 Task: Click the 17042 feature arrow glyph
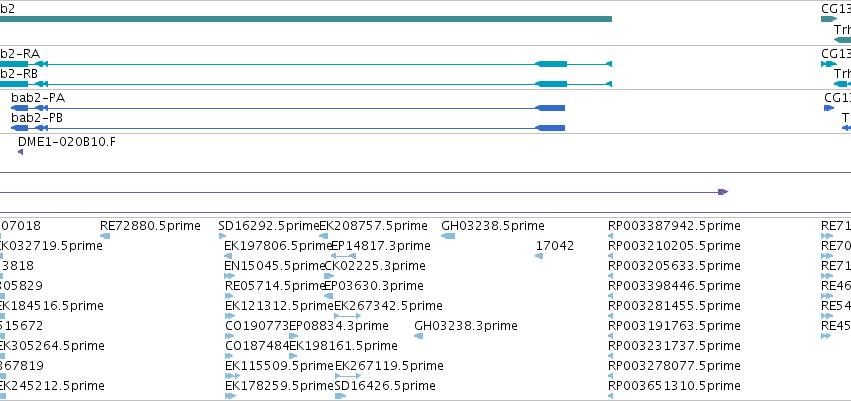click(539, 256)
